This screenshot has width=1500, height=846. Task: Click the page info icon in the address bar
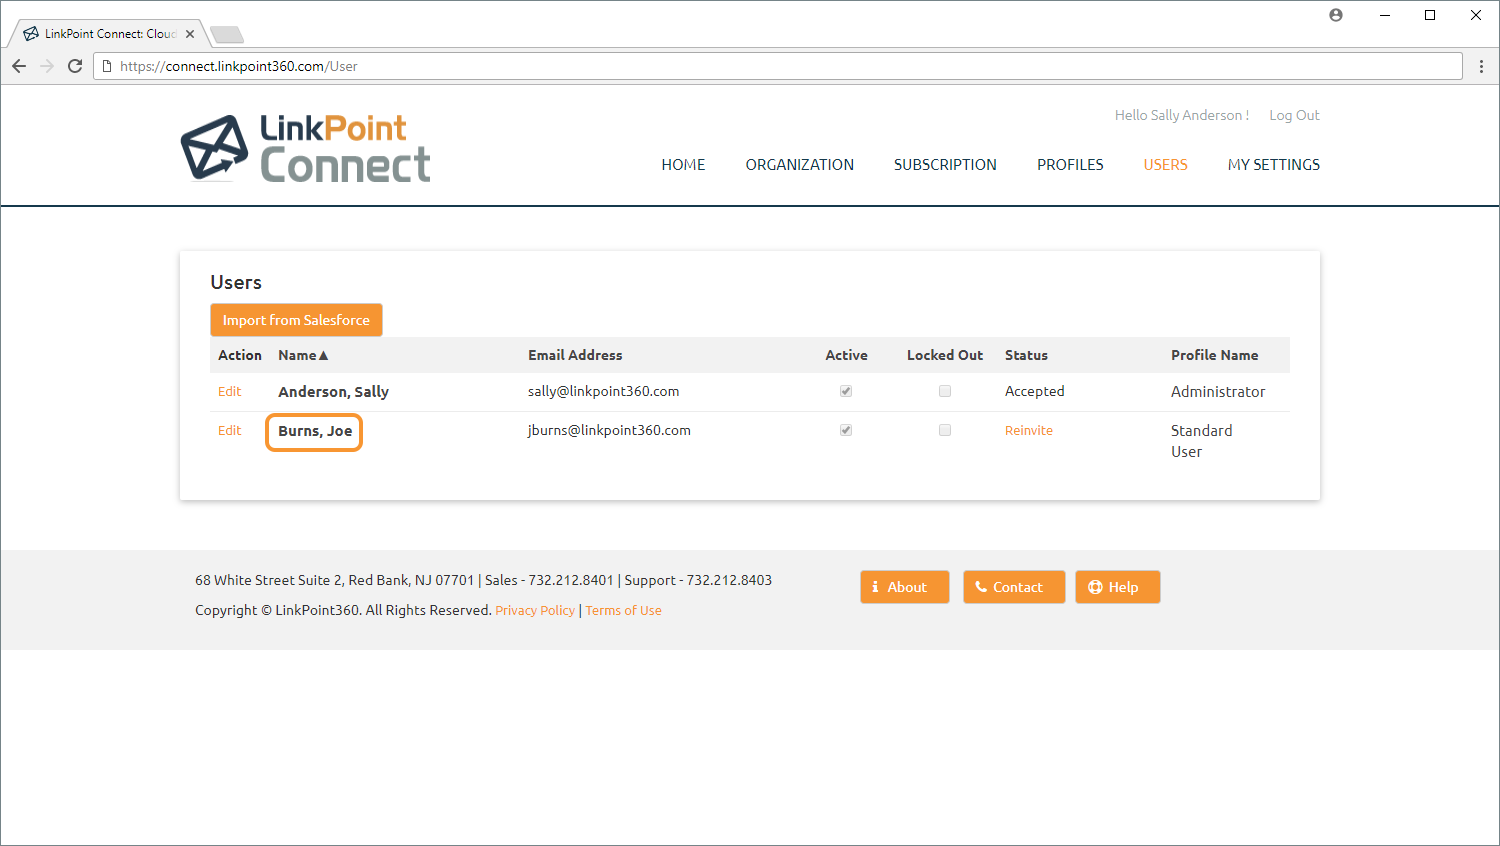(x=107, y=66)
